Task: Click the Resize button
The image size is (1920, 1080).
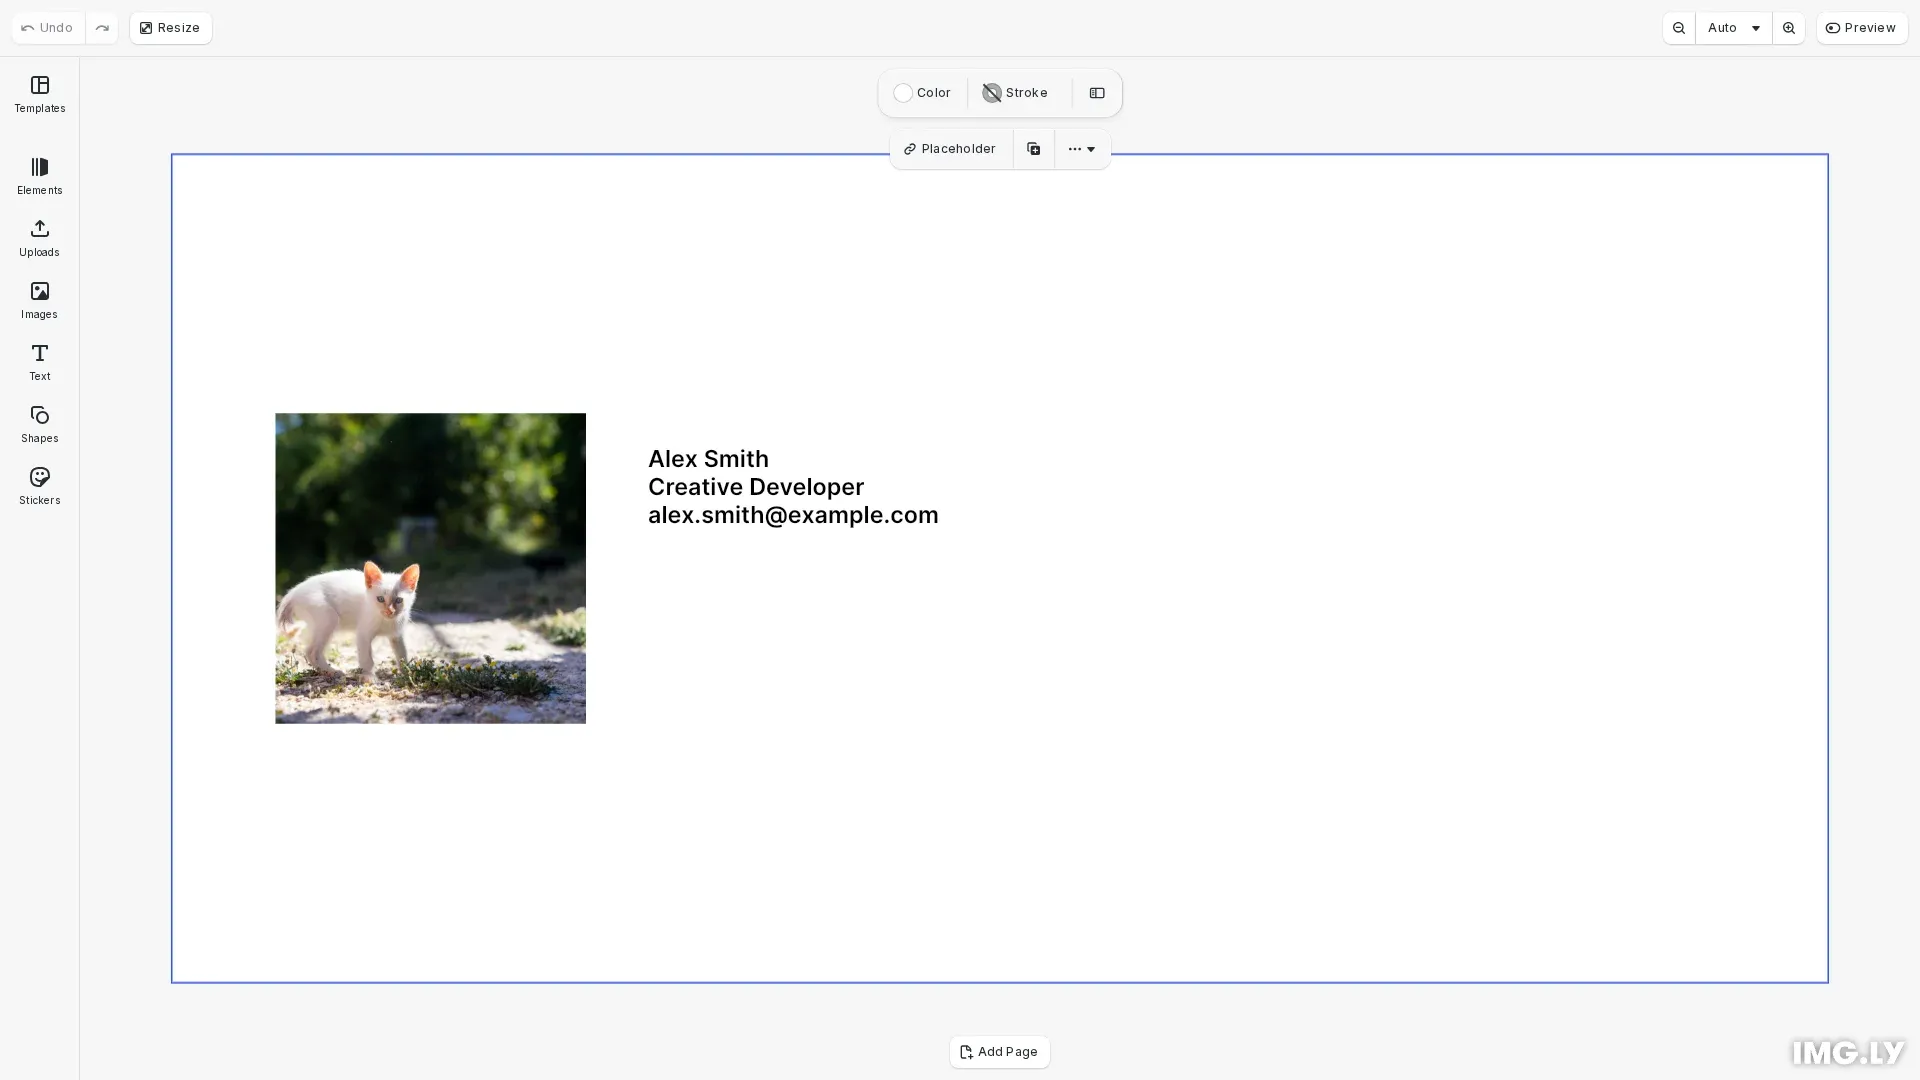Action: click(170, 27)
